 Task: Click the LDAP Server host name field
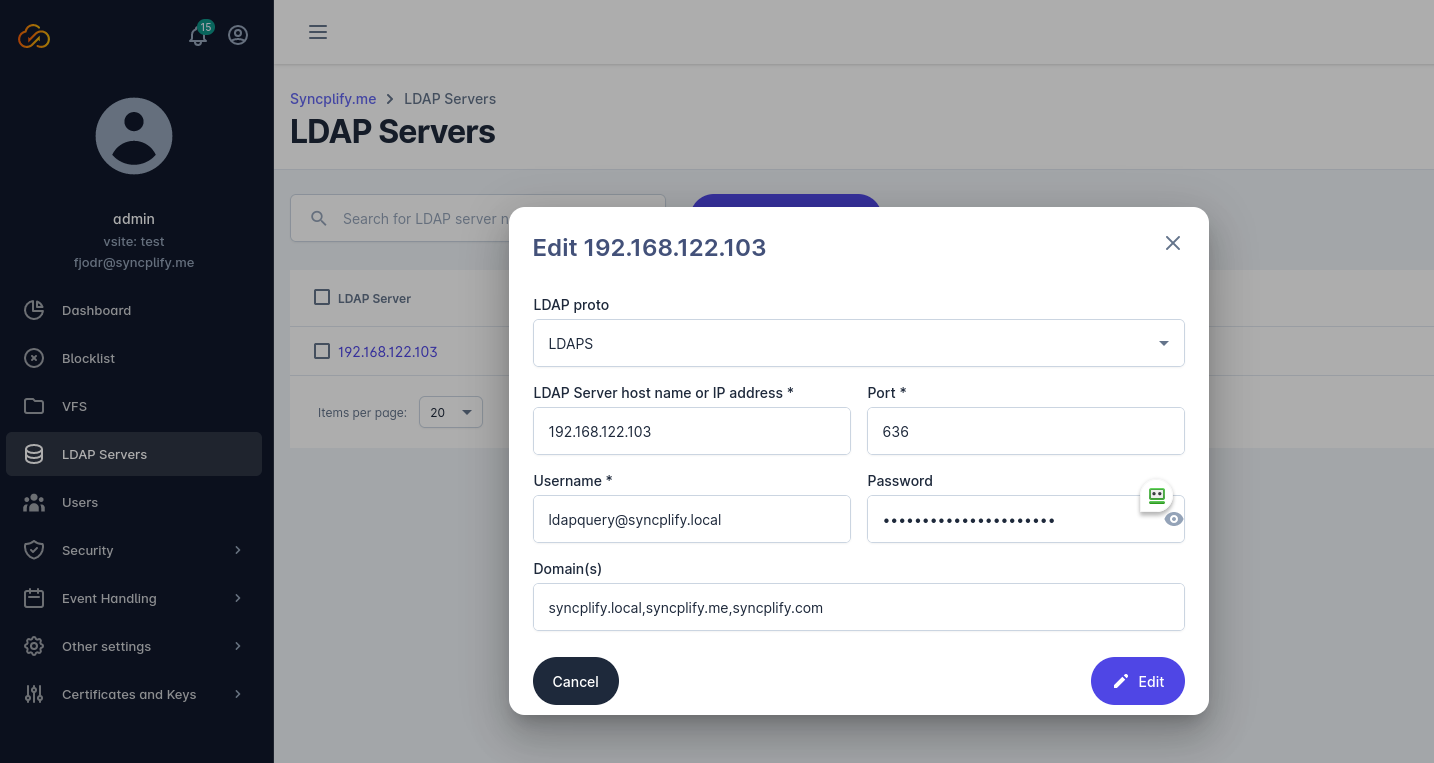(692, 431)
